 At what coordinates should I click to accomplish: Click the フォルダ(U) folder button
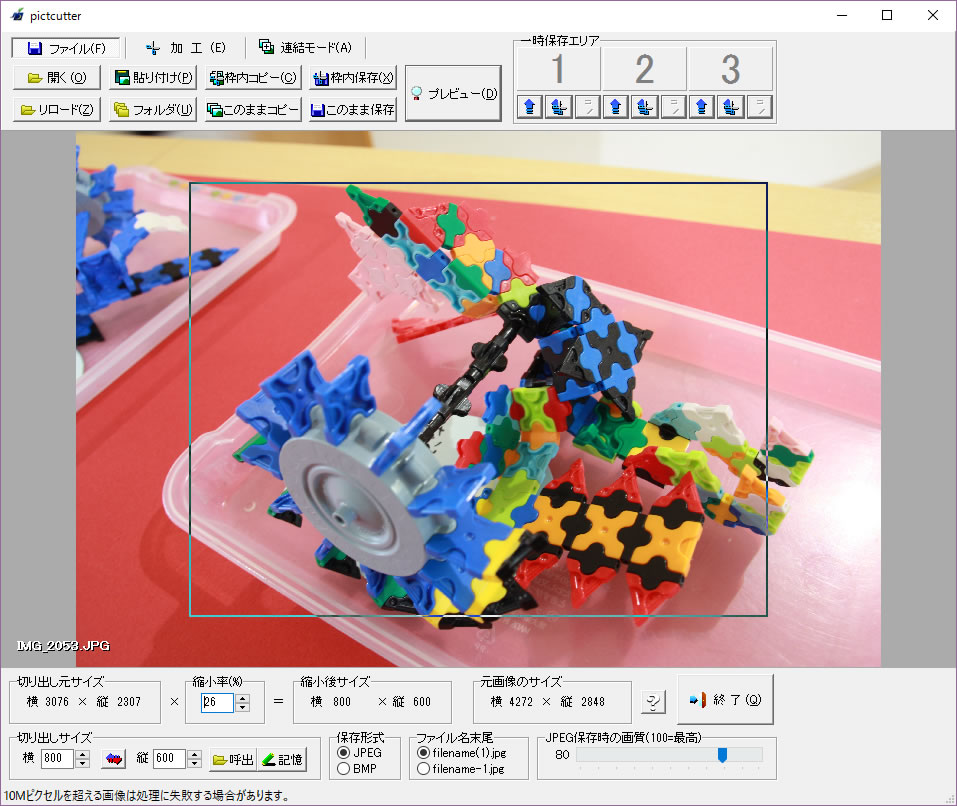(x=153, y=110)
